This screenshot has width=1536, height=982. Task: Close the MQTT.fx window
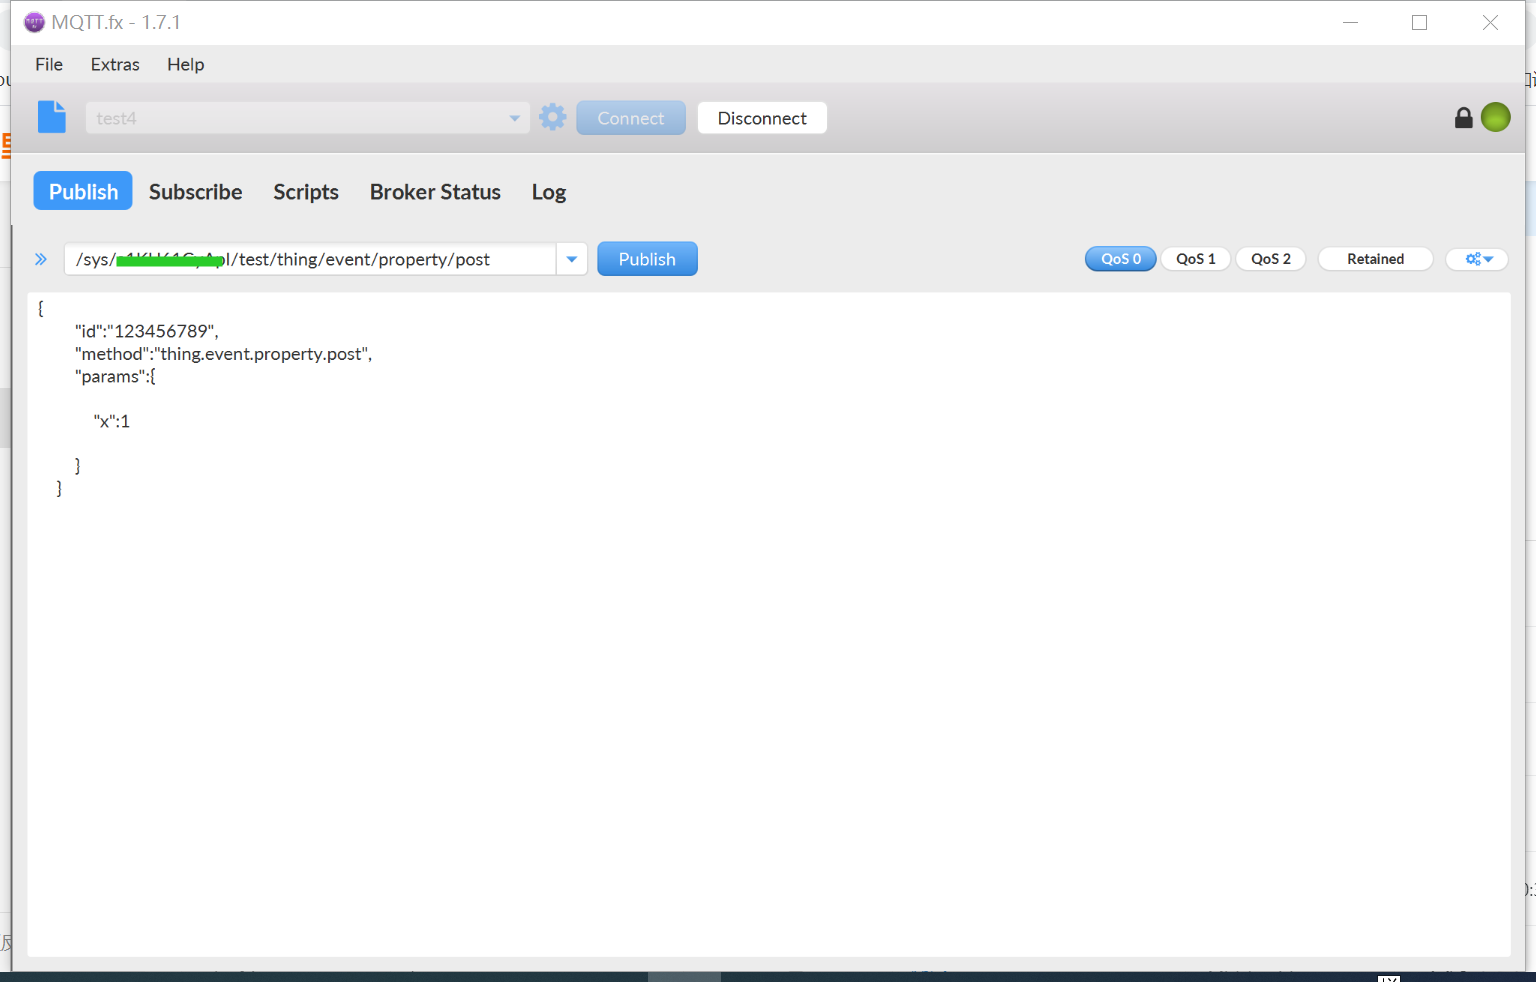click(1490, 22)
